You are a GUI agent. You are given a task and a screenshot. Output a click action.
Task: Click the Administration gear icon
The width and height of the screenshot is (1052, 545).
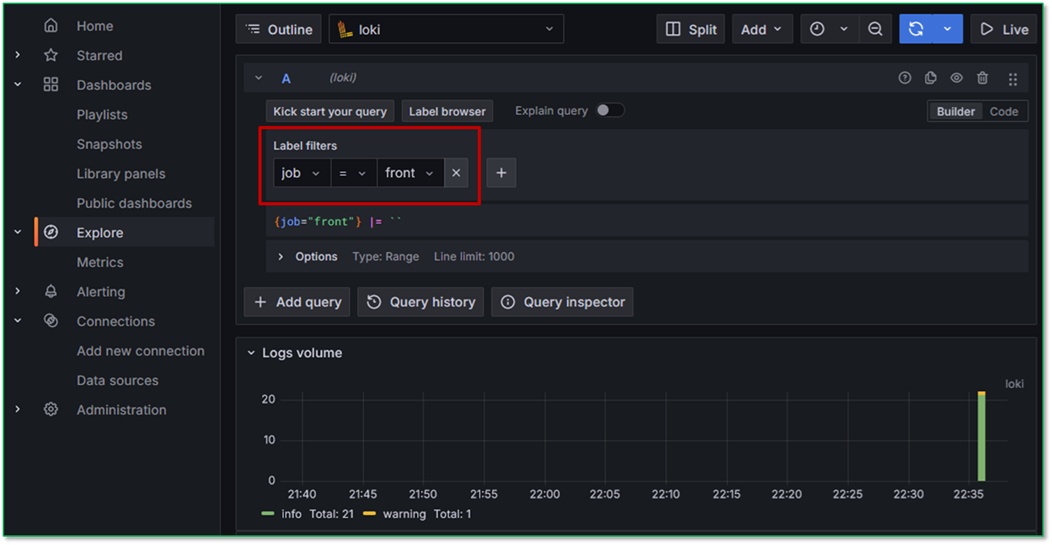(x=50, y=410)
